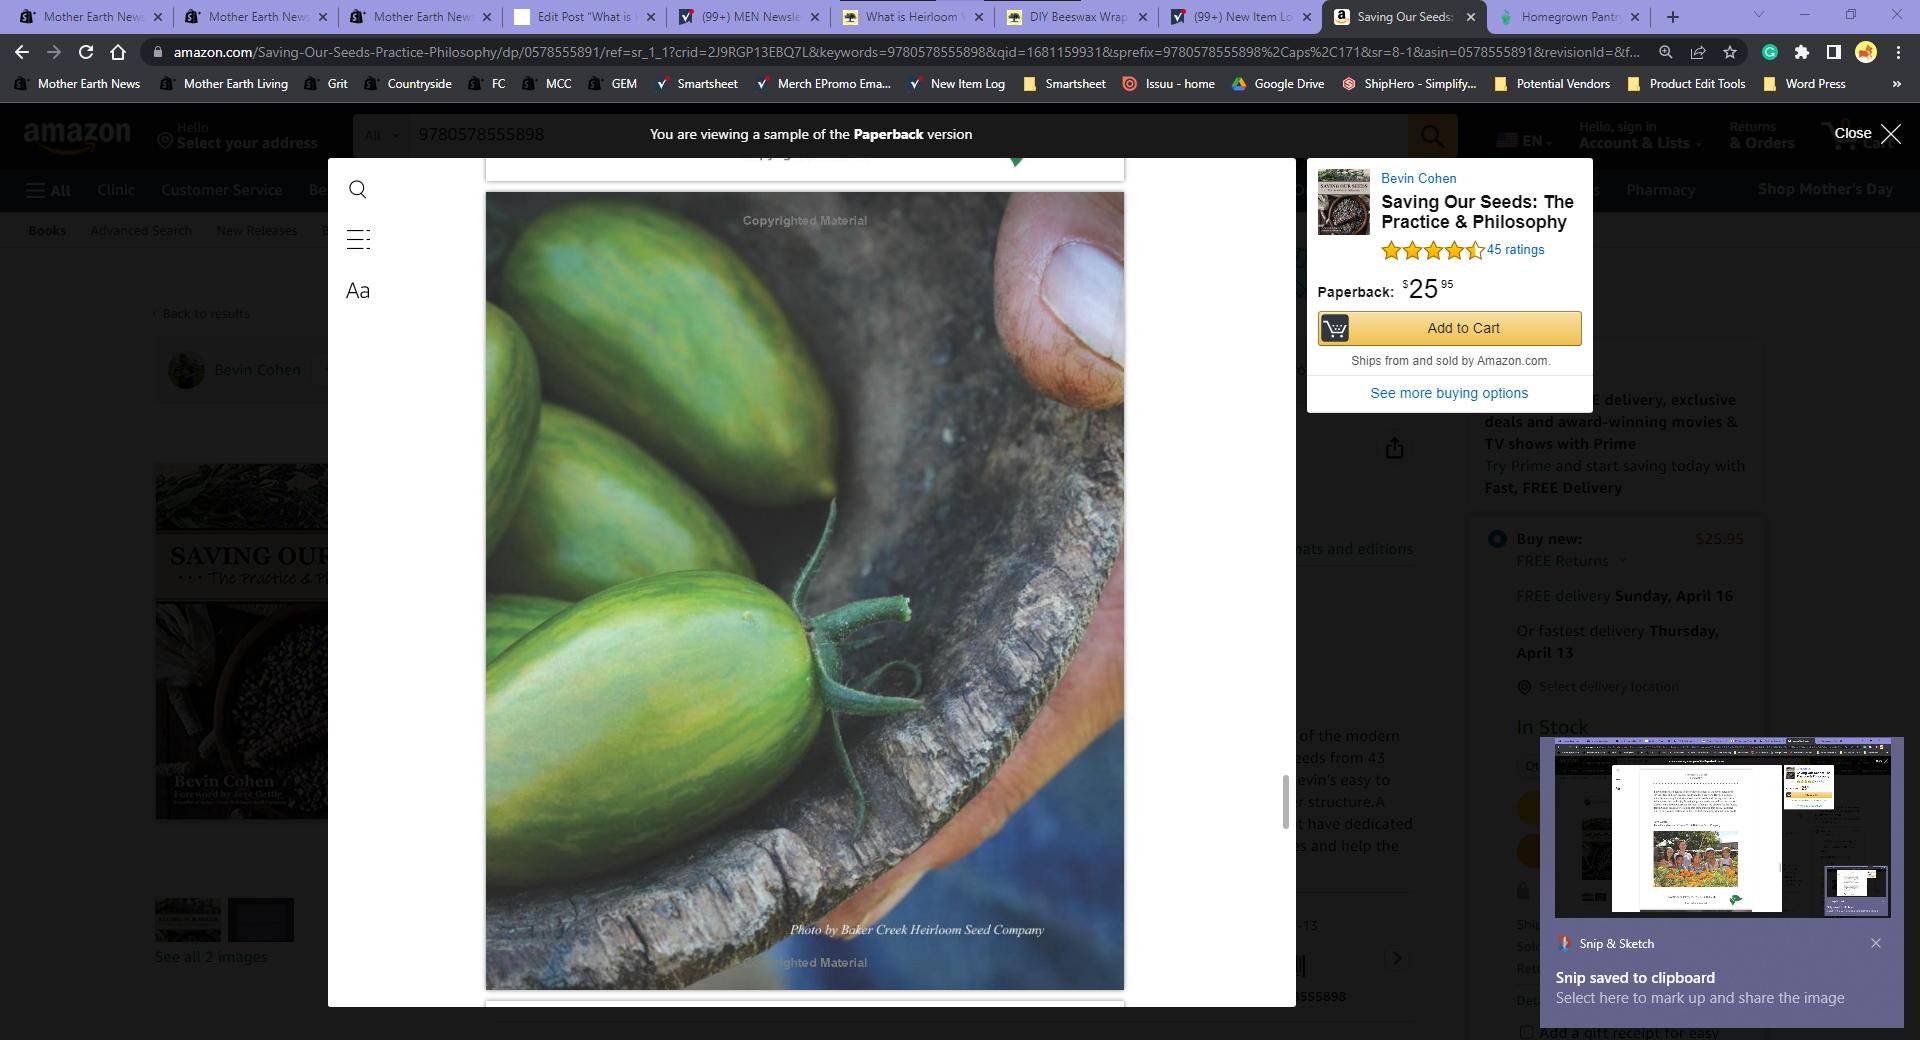Open a new browser tab
1920x1040 pixels.
coord(1673,17)
